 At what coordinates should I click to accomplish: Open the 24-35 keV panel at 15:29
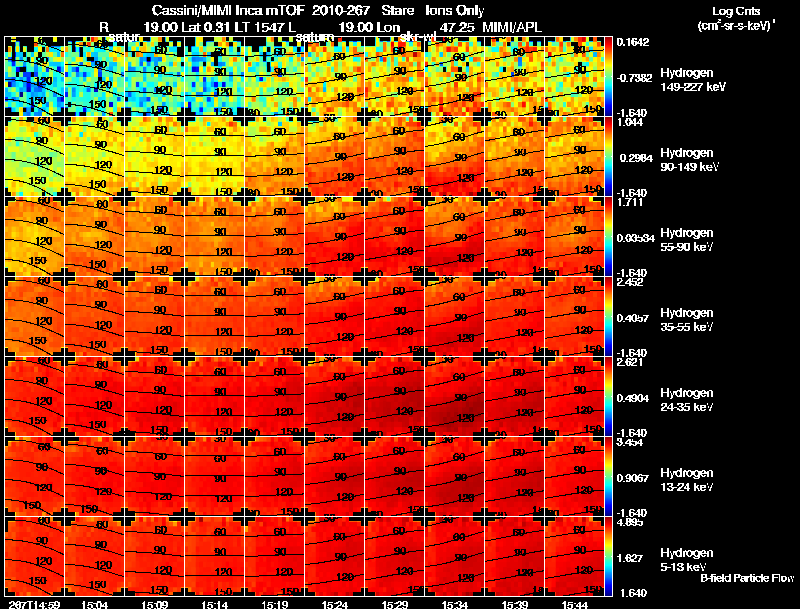pos(395,397)
